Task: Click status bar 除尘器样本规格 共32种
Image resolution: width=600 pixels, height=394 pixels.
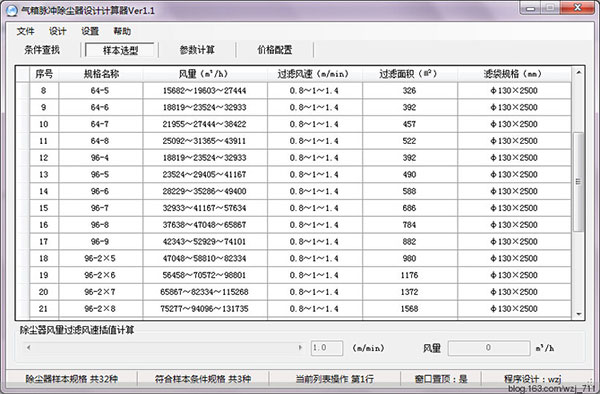Action: coord(72,379)
